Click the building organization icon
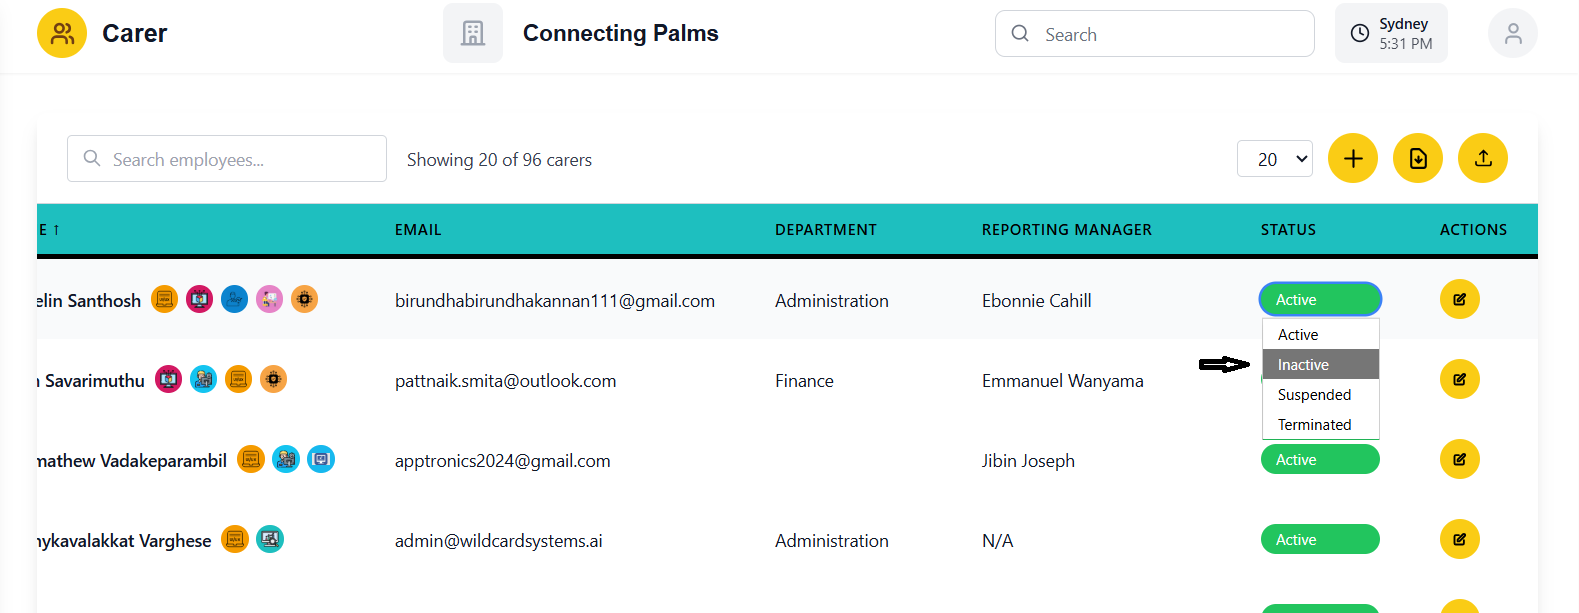 [473, 34]
